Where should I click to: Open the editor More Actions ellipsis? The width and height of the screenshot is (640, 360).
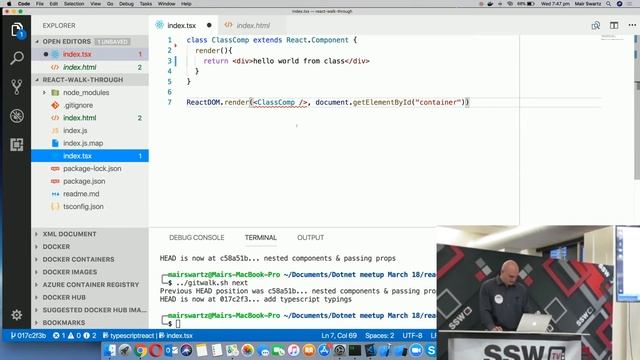pyautogui.click(x=632, y=25)
